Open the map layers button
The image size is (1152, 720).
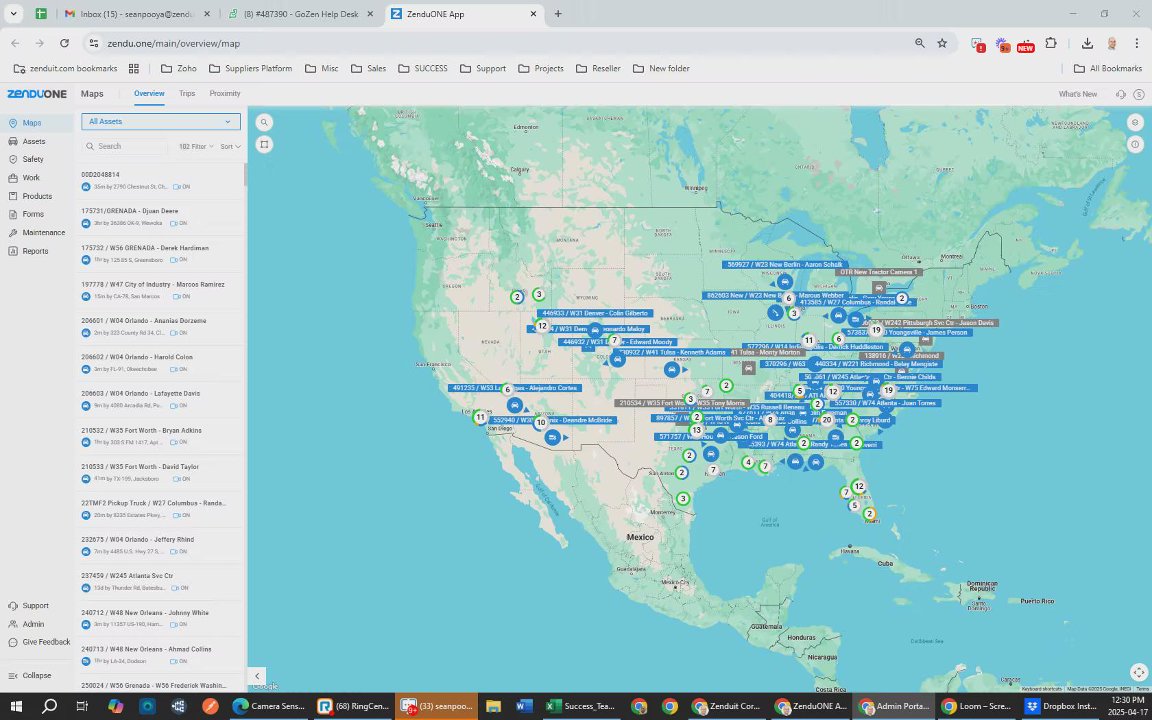coord(1136,123)
